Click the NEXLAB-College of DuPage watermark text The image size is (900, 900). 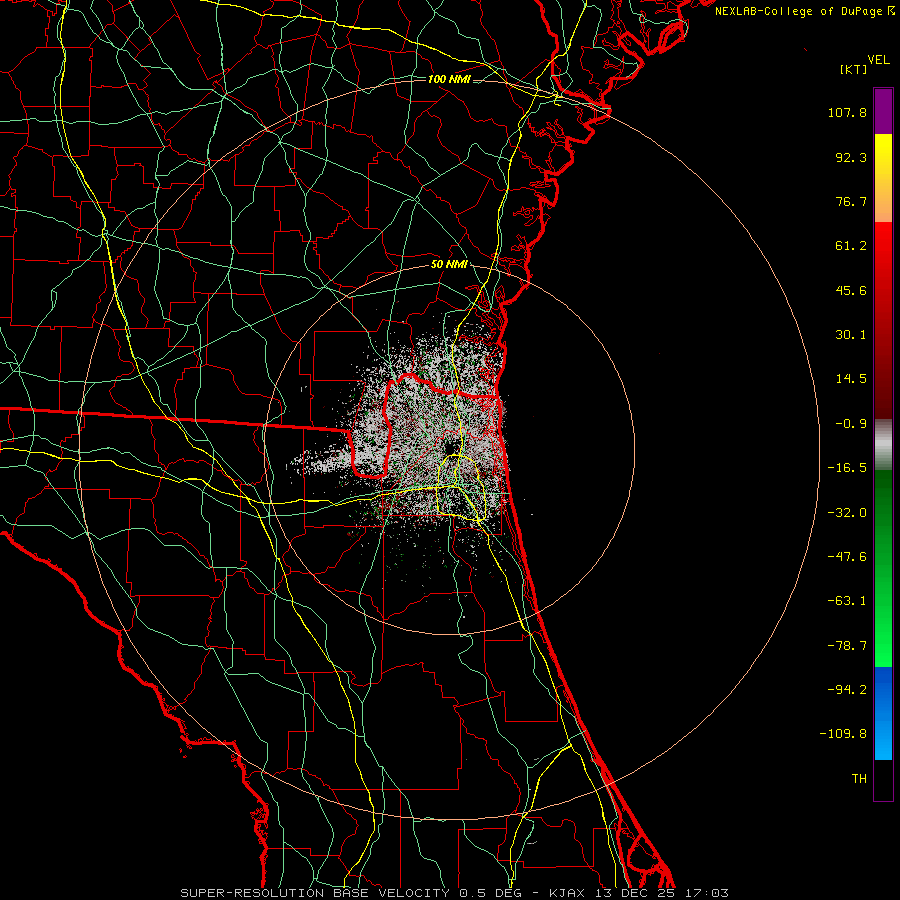[x=804, y=11]
